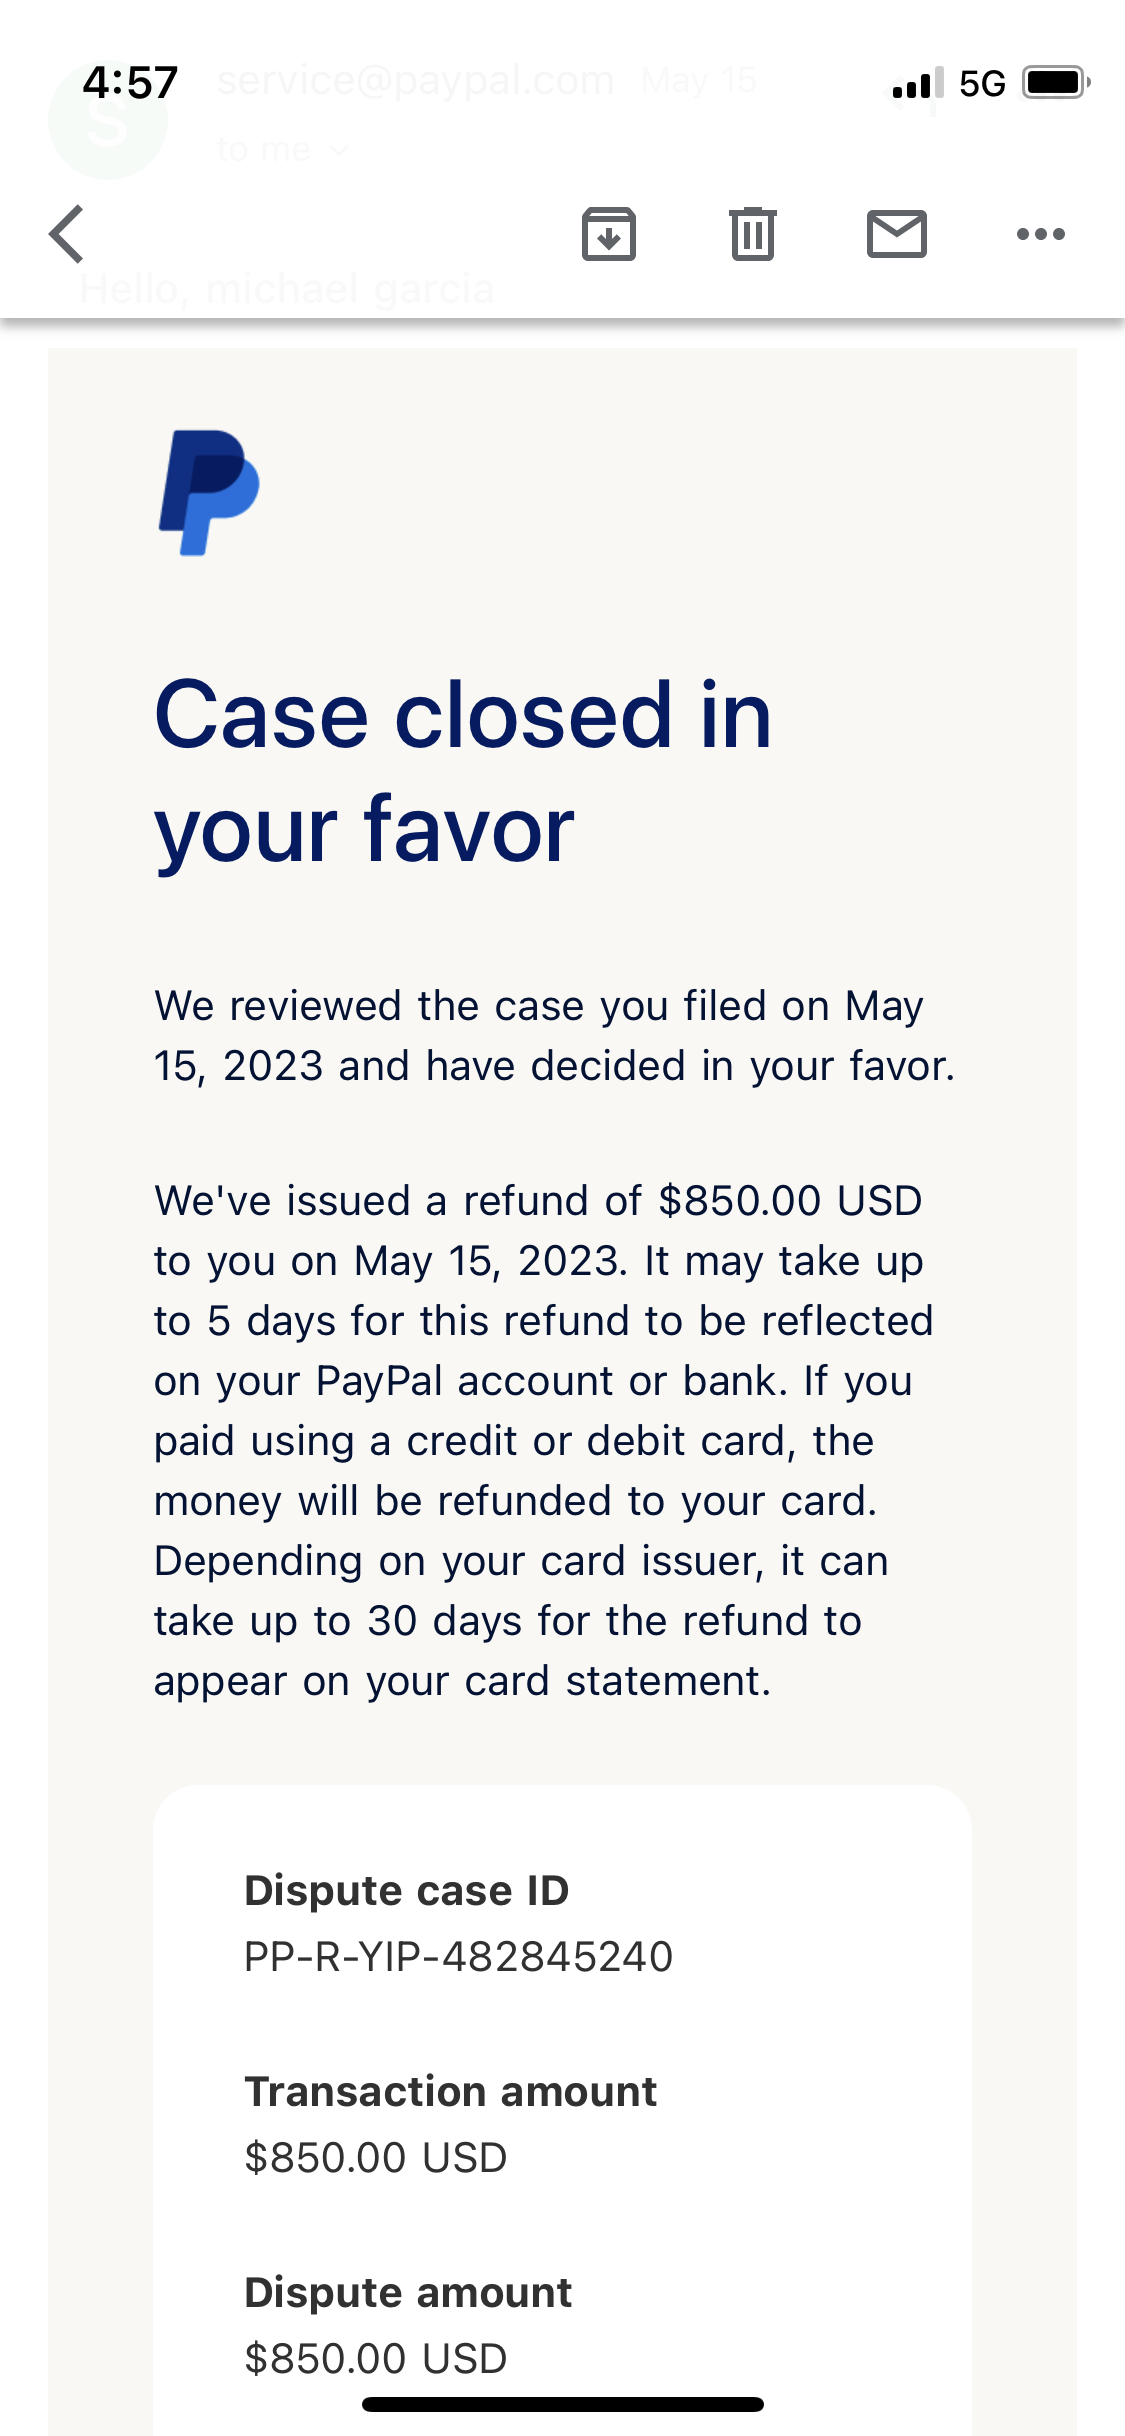
Task: Archive this PayPal email
Action: click(x=609, y=234)
